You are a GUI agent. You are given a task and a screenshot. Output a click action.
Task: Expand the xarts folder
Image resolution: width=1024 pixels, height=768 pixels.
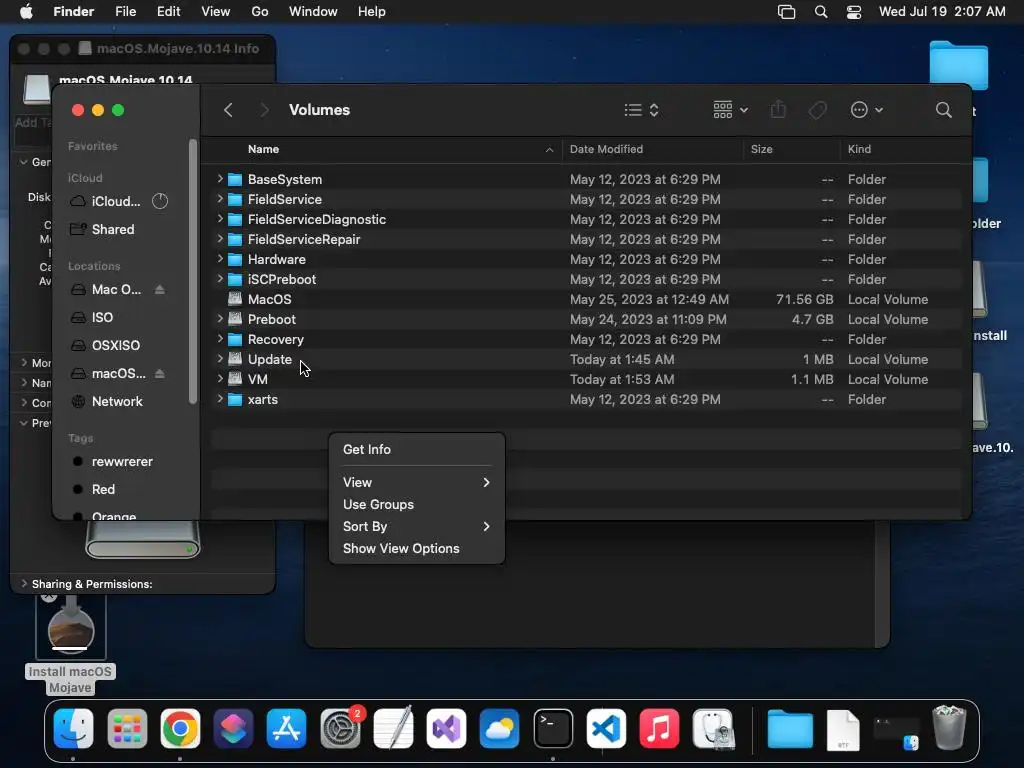click(x=220, y=399)
